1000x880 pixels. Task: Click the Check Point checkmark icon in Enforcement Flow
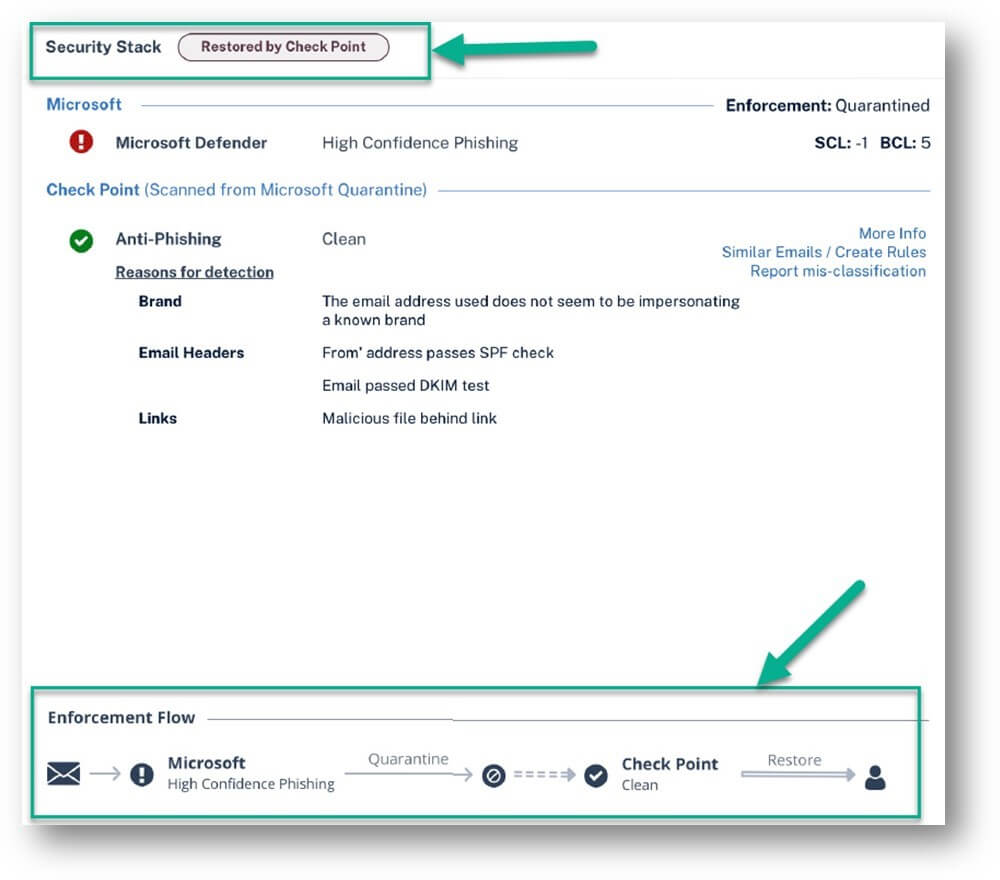[596, 775]
